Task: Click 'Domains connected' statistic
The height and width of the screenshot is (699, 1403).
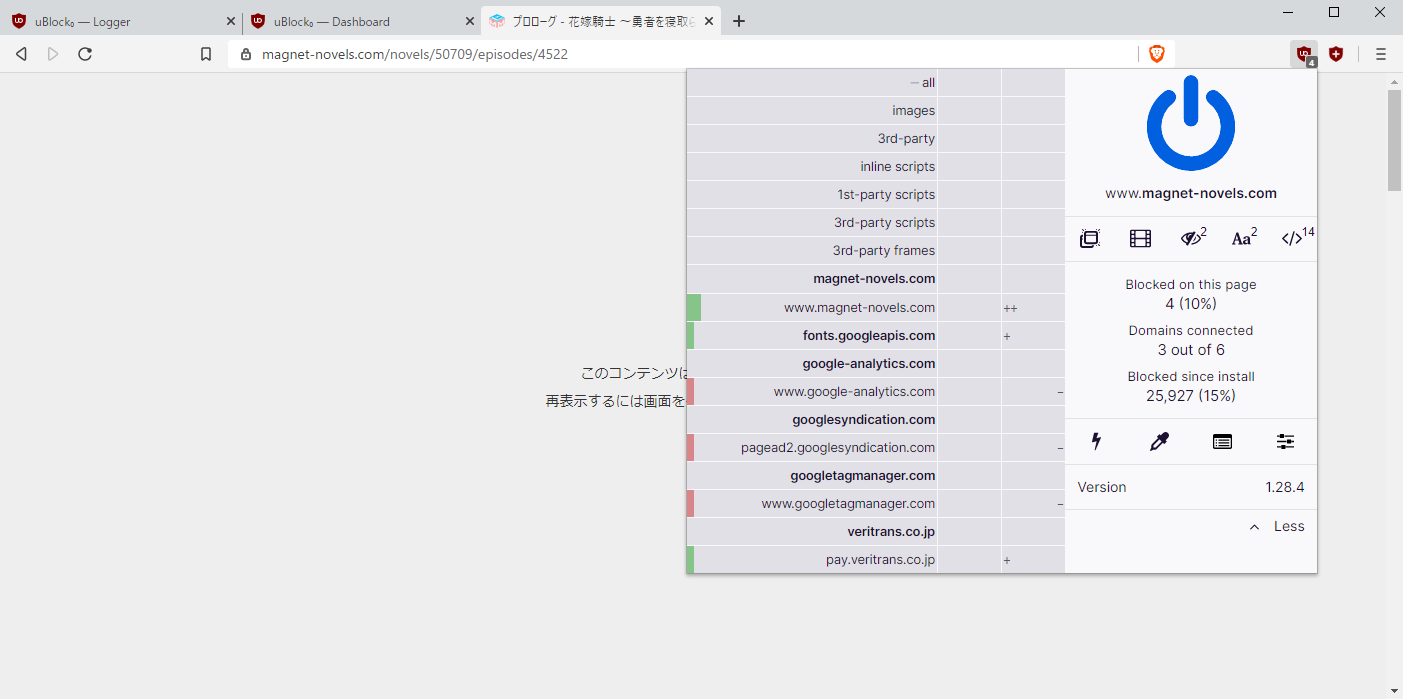Action: tap(1191, 340)
